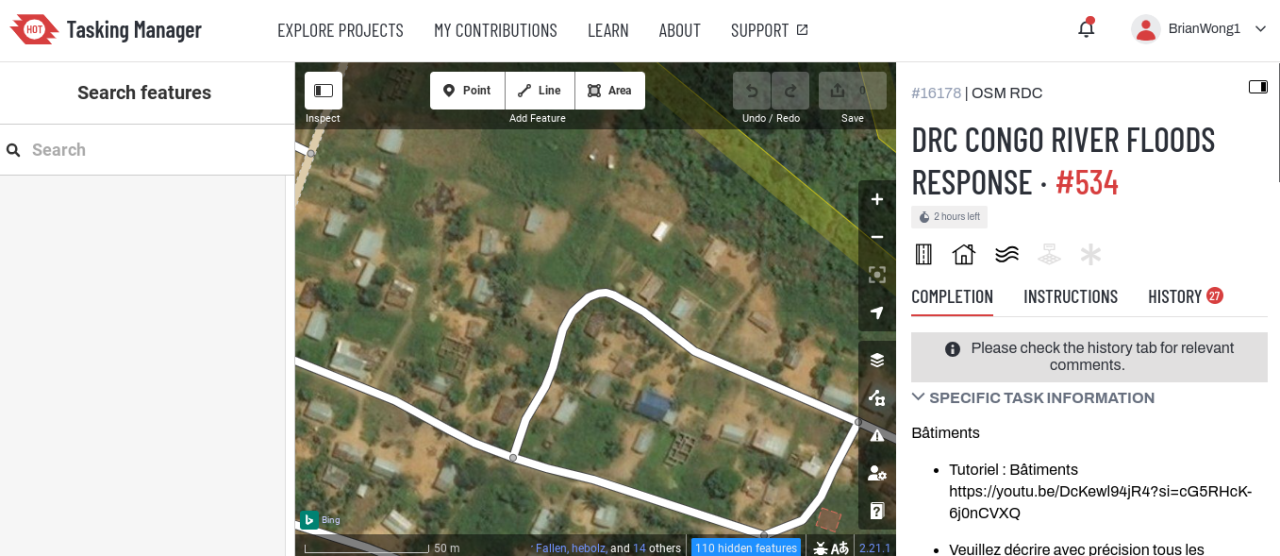Click the Fallen contributor link
Viewport: 1280px width, 556px height.
(x=551, y=548)
